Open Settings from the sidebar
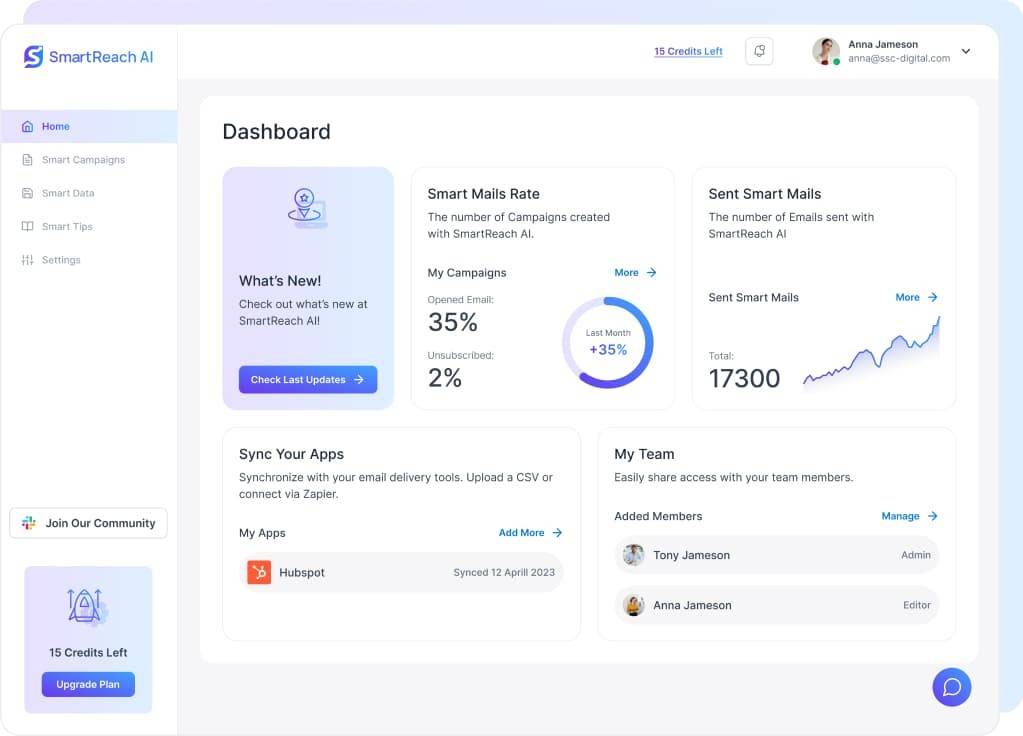 click(61, 260)
